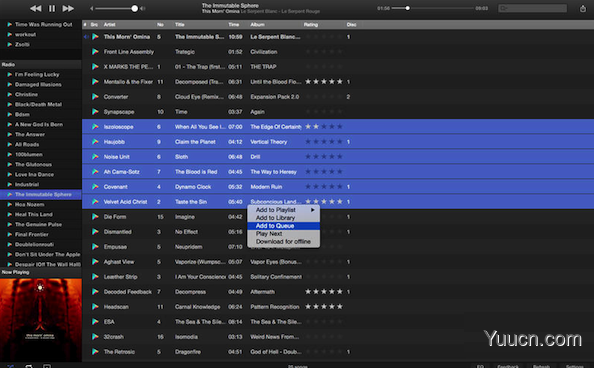Click the source icon for Converter row
The width and height of the screenshot is (594, 368).
coord(95,97)
